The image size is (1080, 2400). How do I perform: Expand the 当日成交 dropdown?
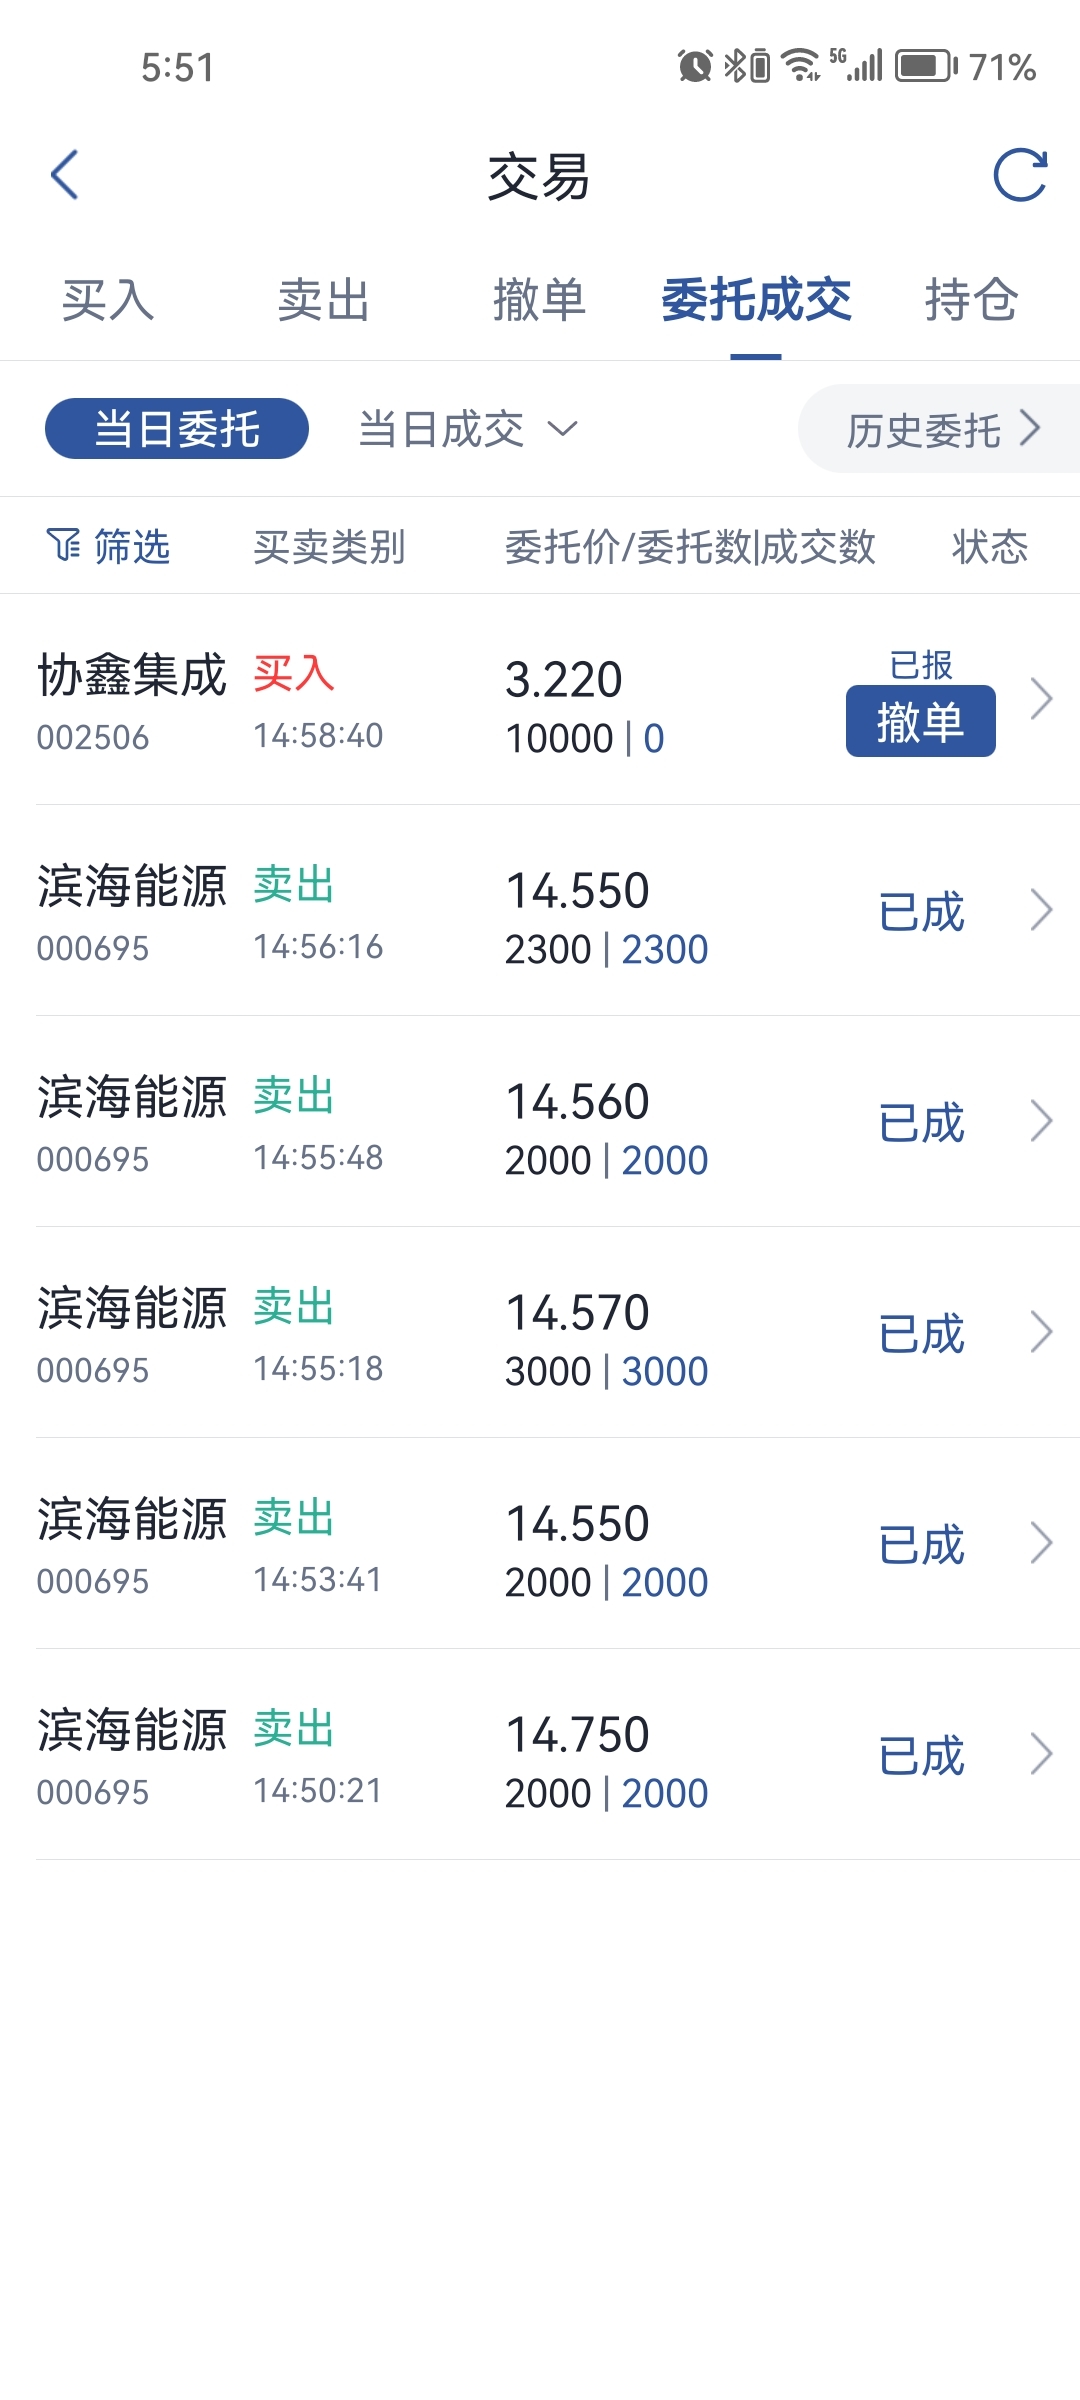pos(468,429)
